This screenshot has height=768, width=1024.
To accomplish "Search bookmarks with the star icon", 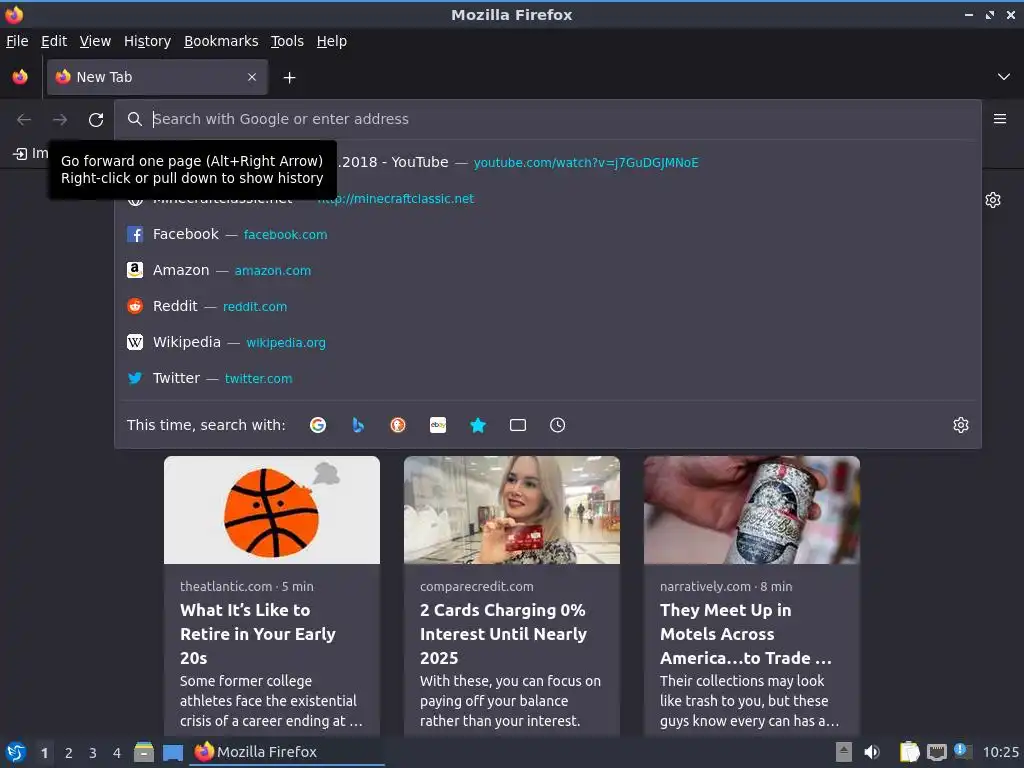I will [x=478, y=425].
